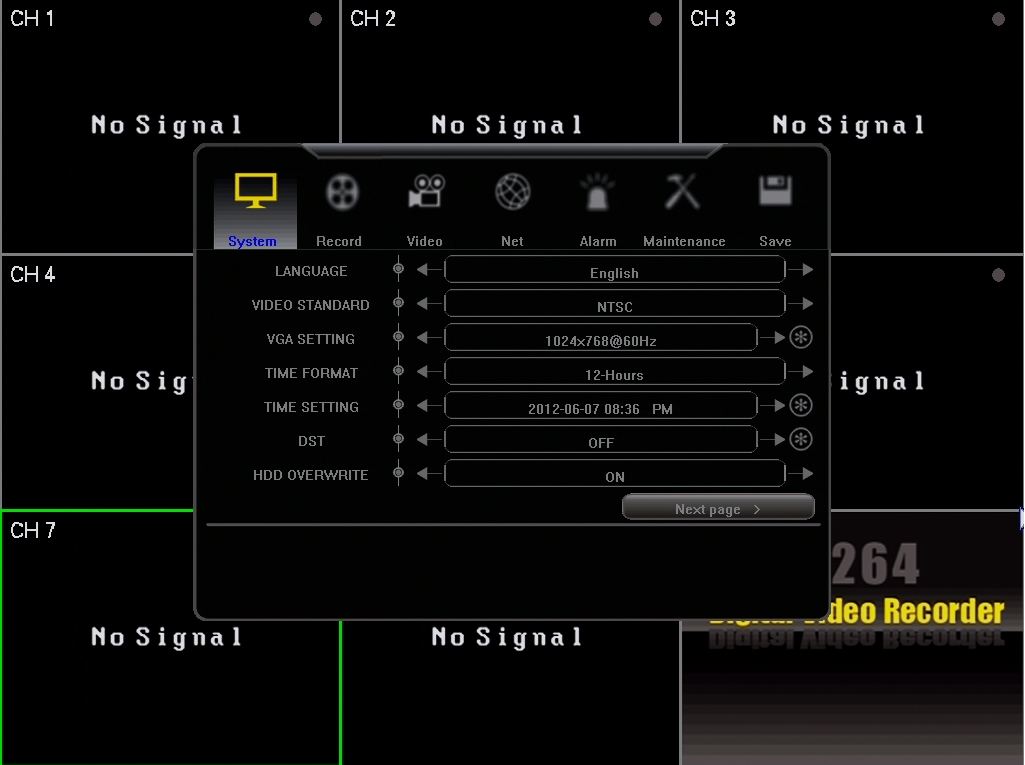Image resolution: width=1025 pixels, height=765 pixels.
Task: Select next TIME FORMAT right arrow
Action: [801, 371]
